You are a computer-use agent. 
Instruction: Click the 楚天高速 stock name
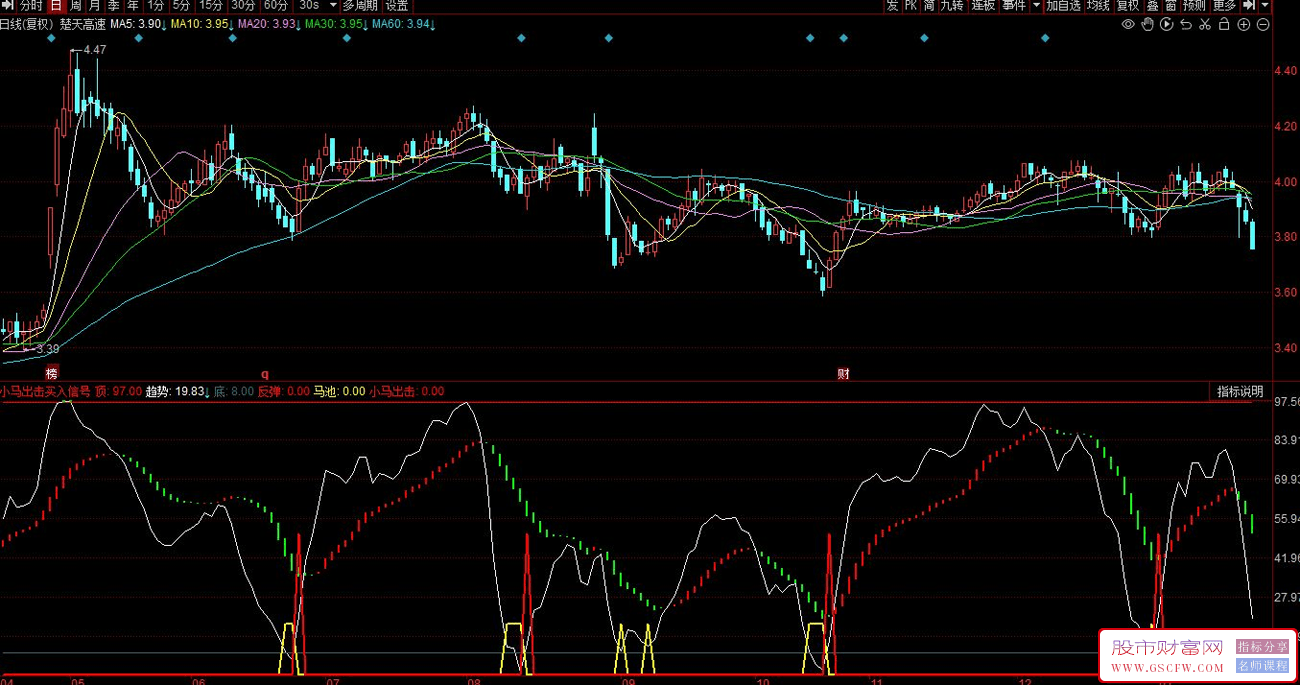click(x=83, y=23)
